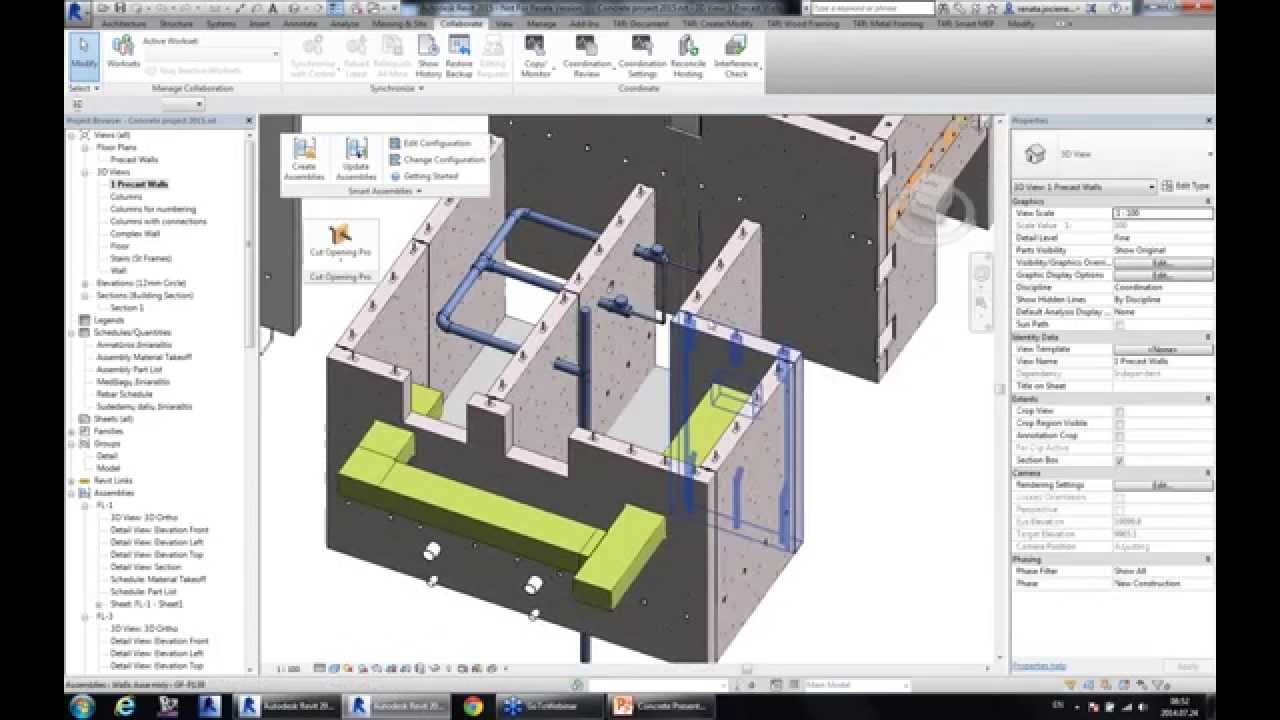
Task: Uncheck the Section Box option
Action: [x=1120, y=459]
